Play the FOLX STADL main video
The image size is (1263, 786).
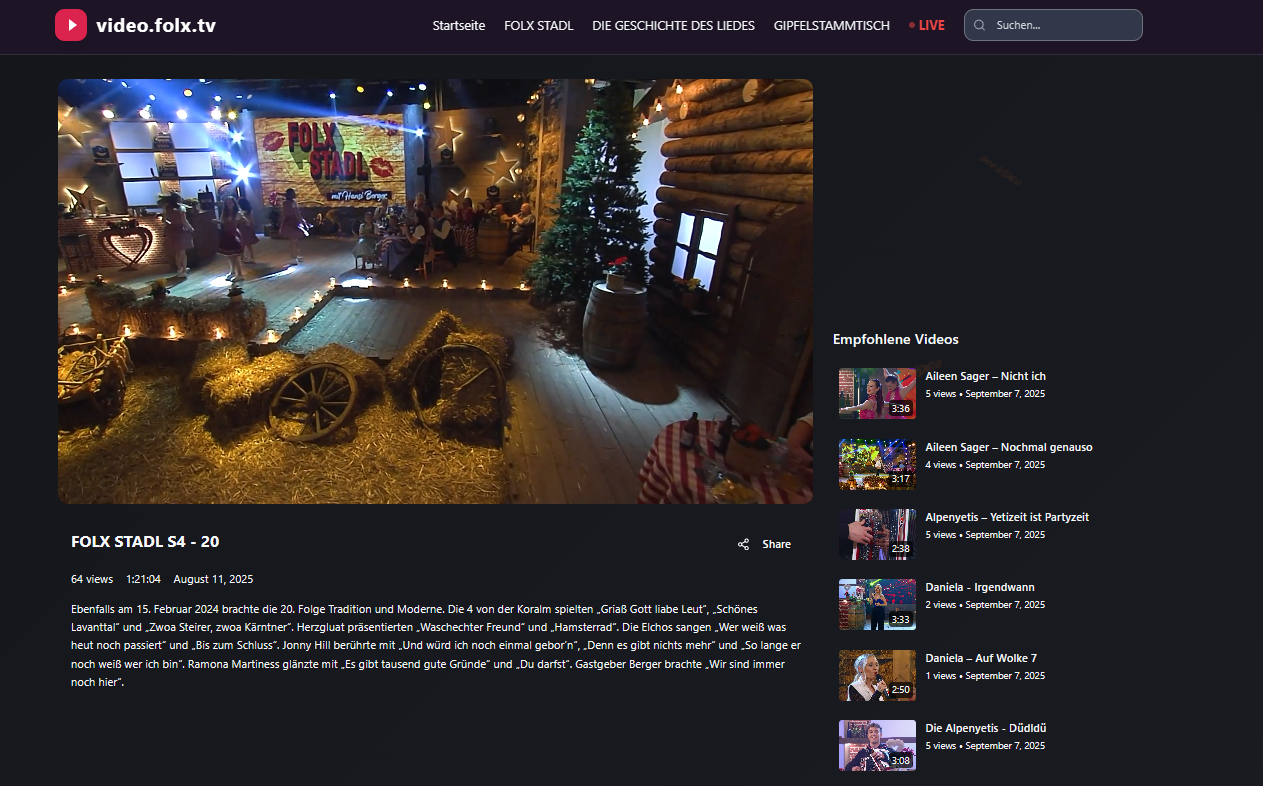[435, 291]
